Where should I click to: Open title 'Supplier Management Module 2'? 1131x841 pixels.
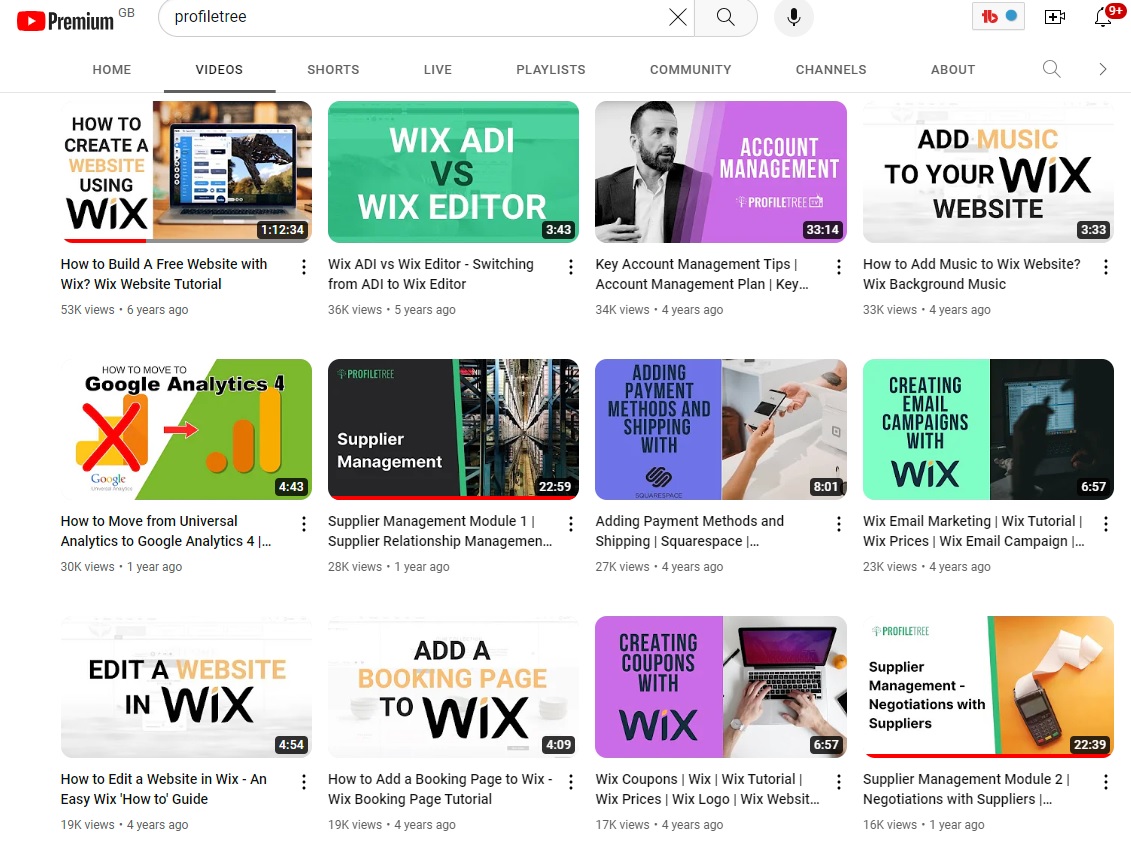(966, 789)
